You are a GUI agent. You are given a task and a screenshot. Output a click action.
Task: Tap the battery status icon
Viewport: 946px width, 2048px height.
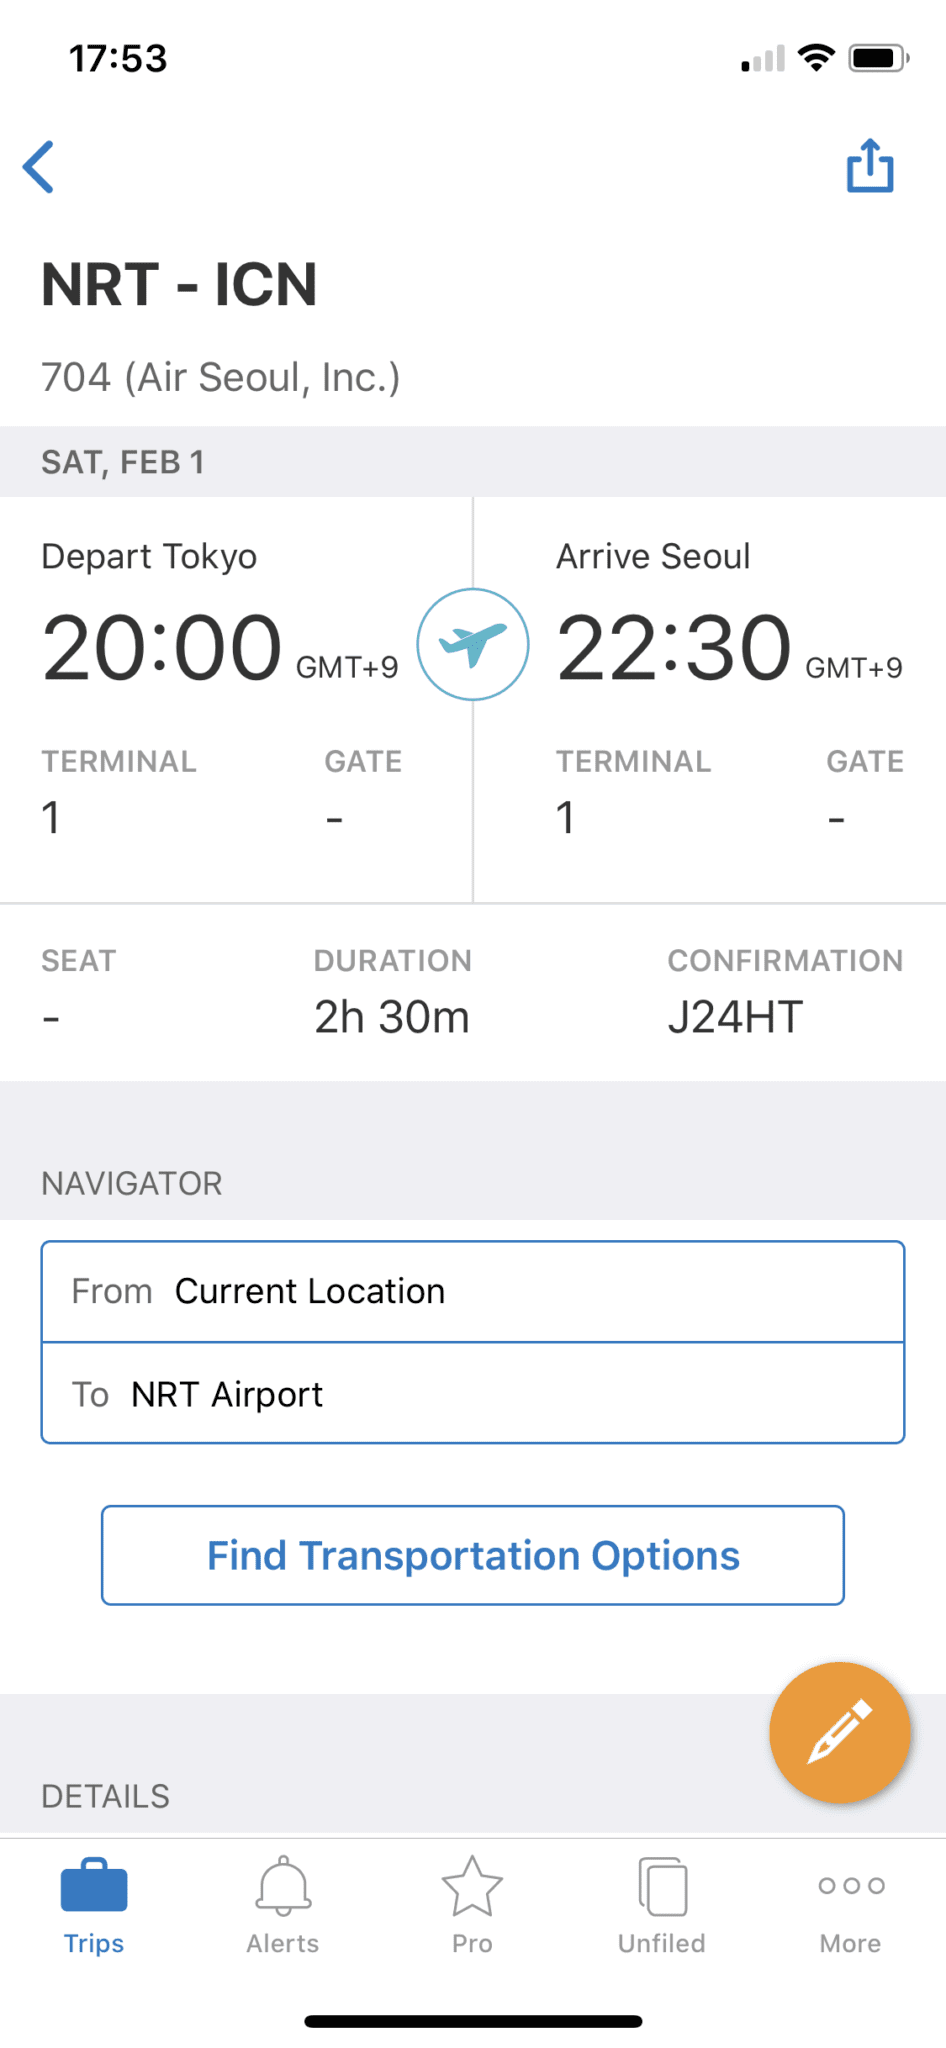(x=878, y=58)
